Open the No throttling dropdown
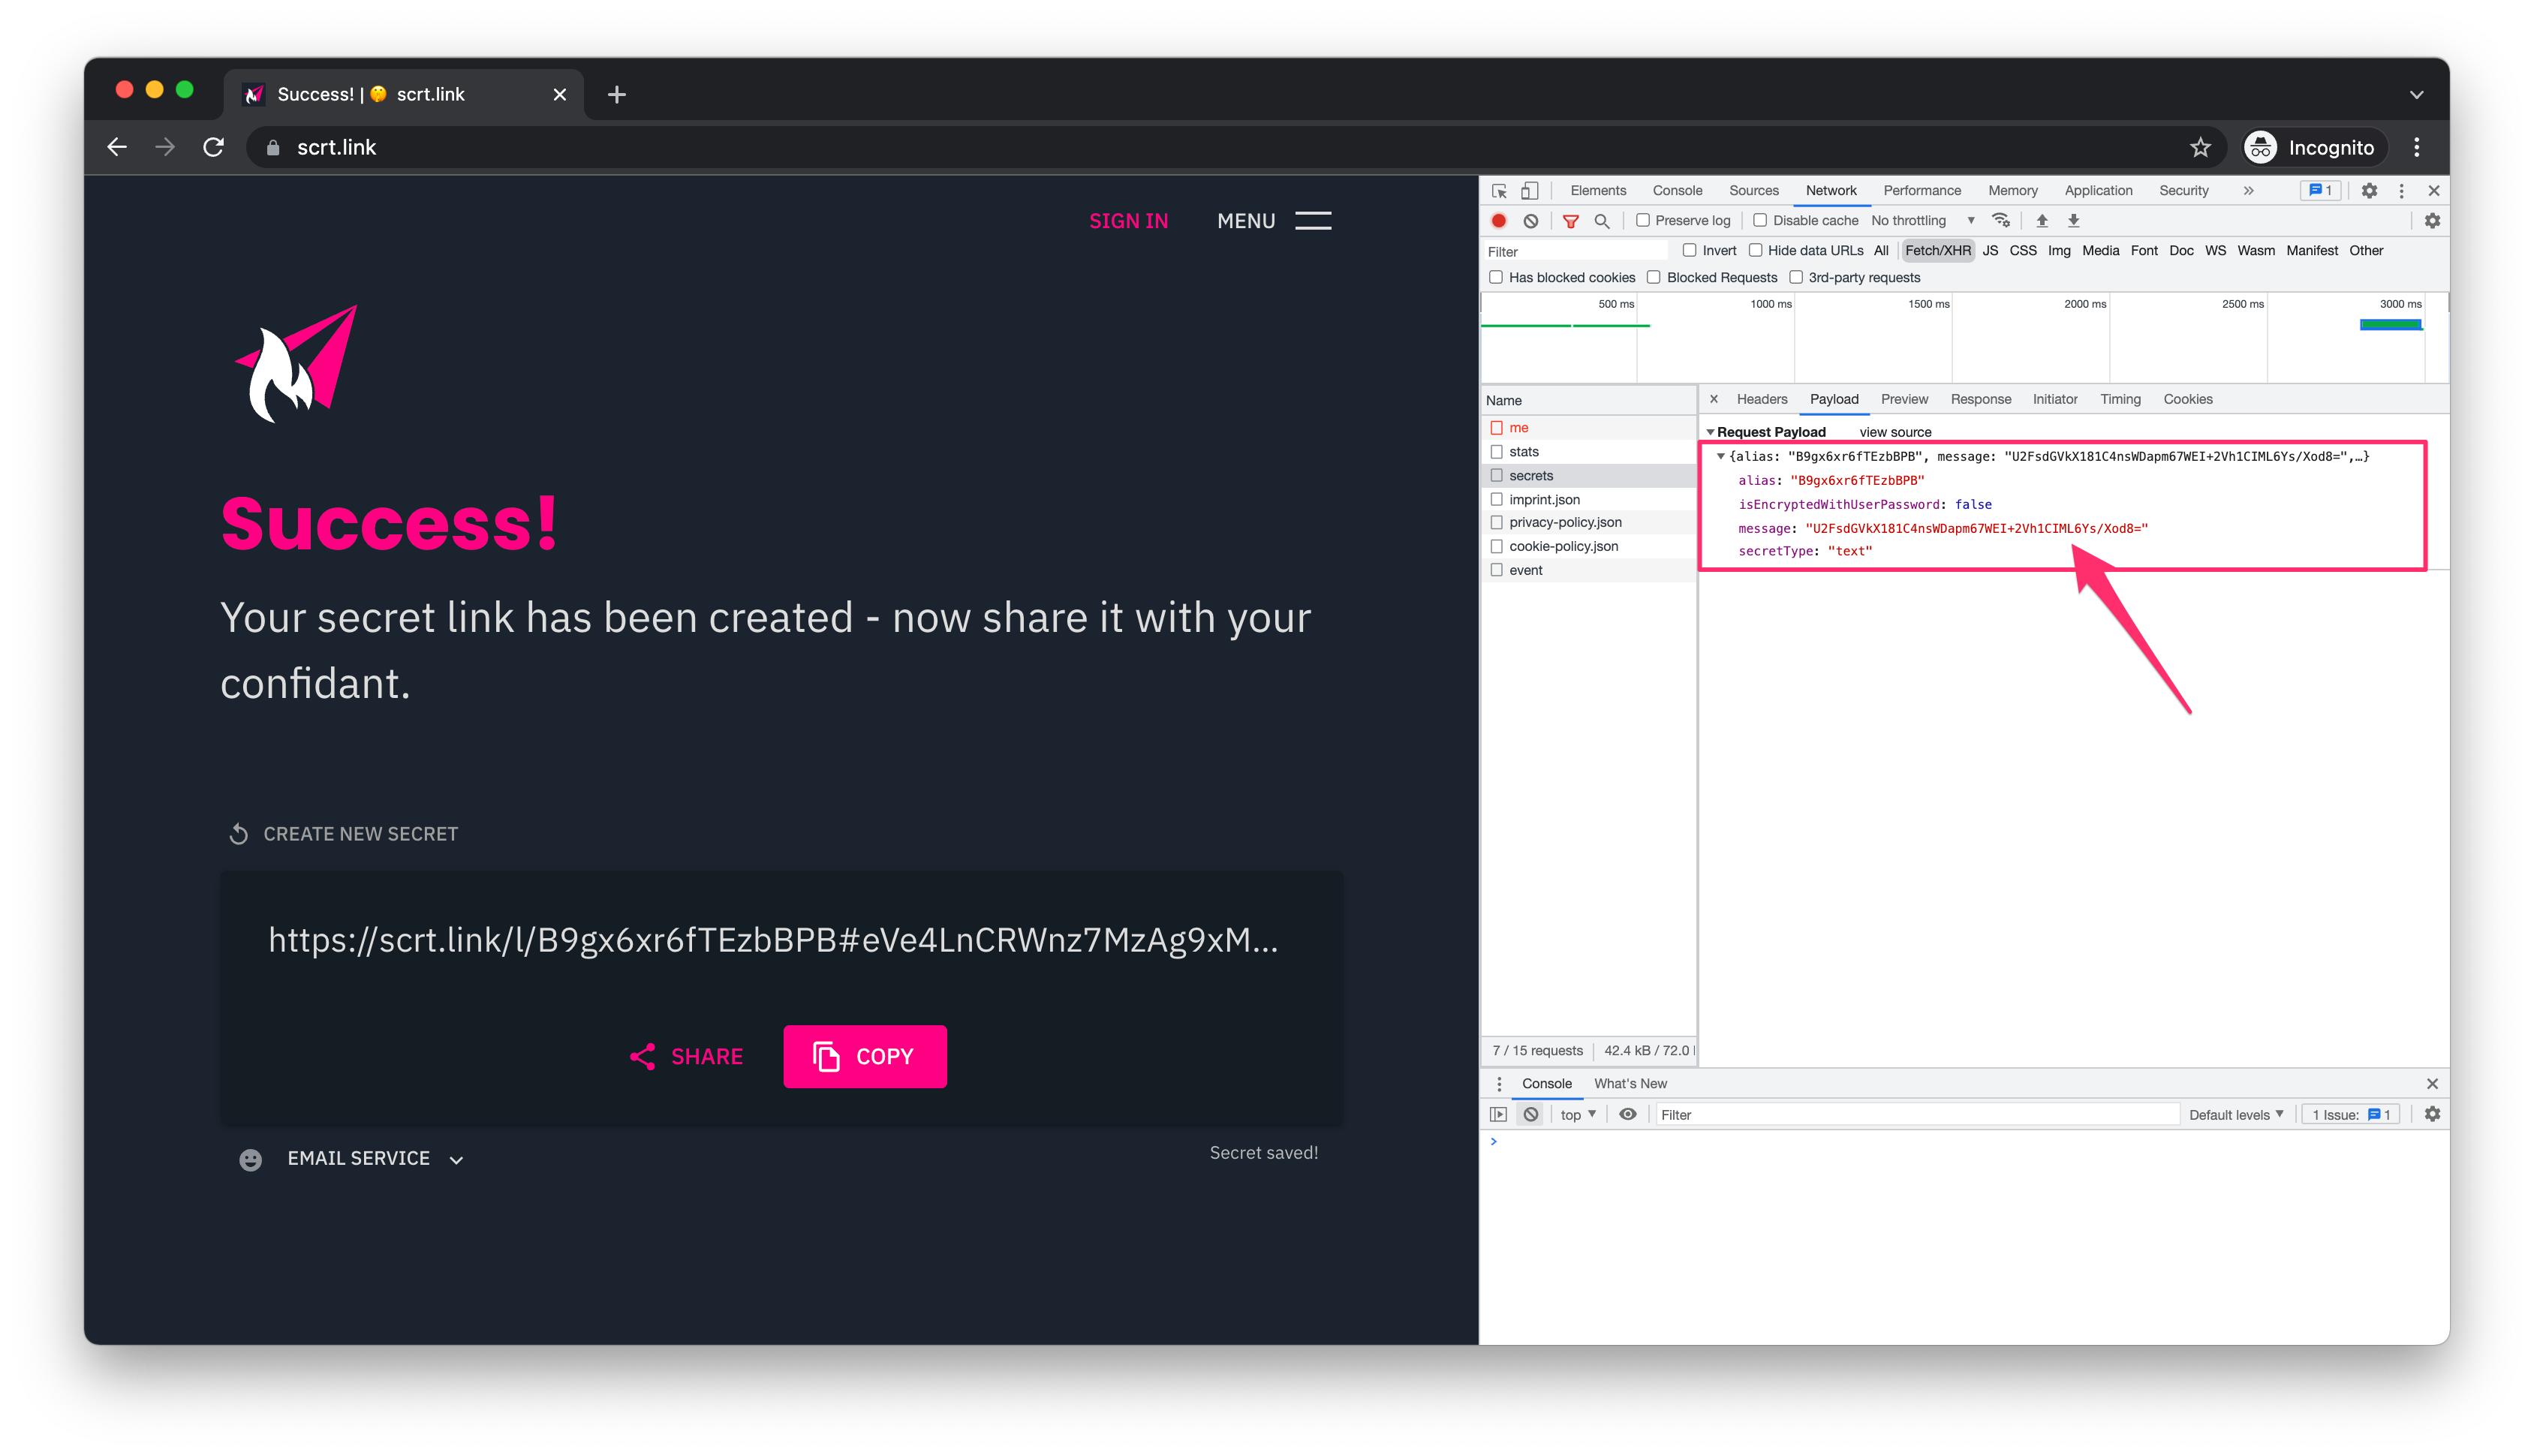Viewport: 2534px width, 1456px height. coord(1922,220)
